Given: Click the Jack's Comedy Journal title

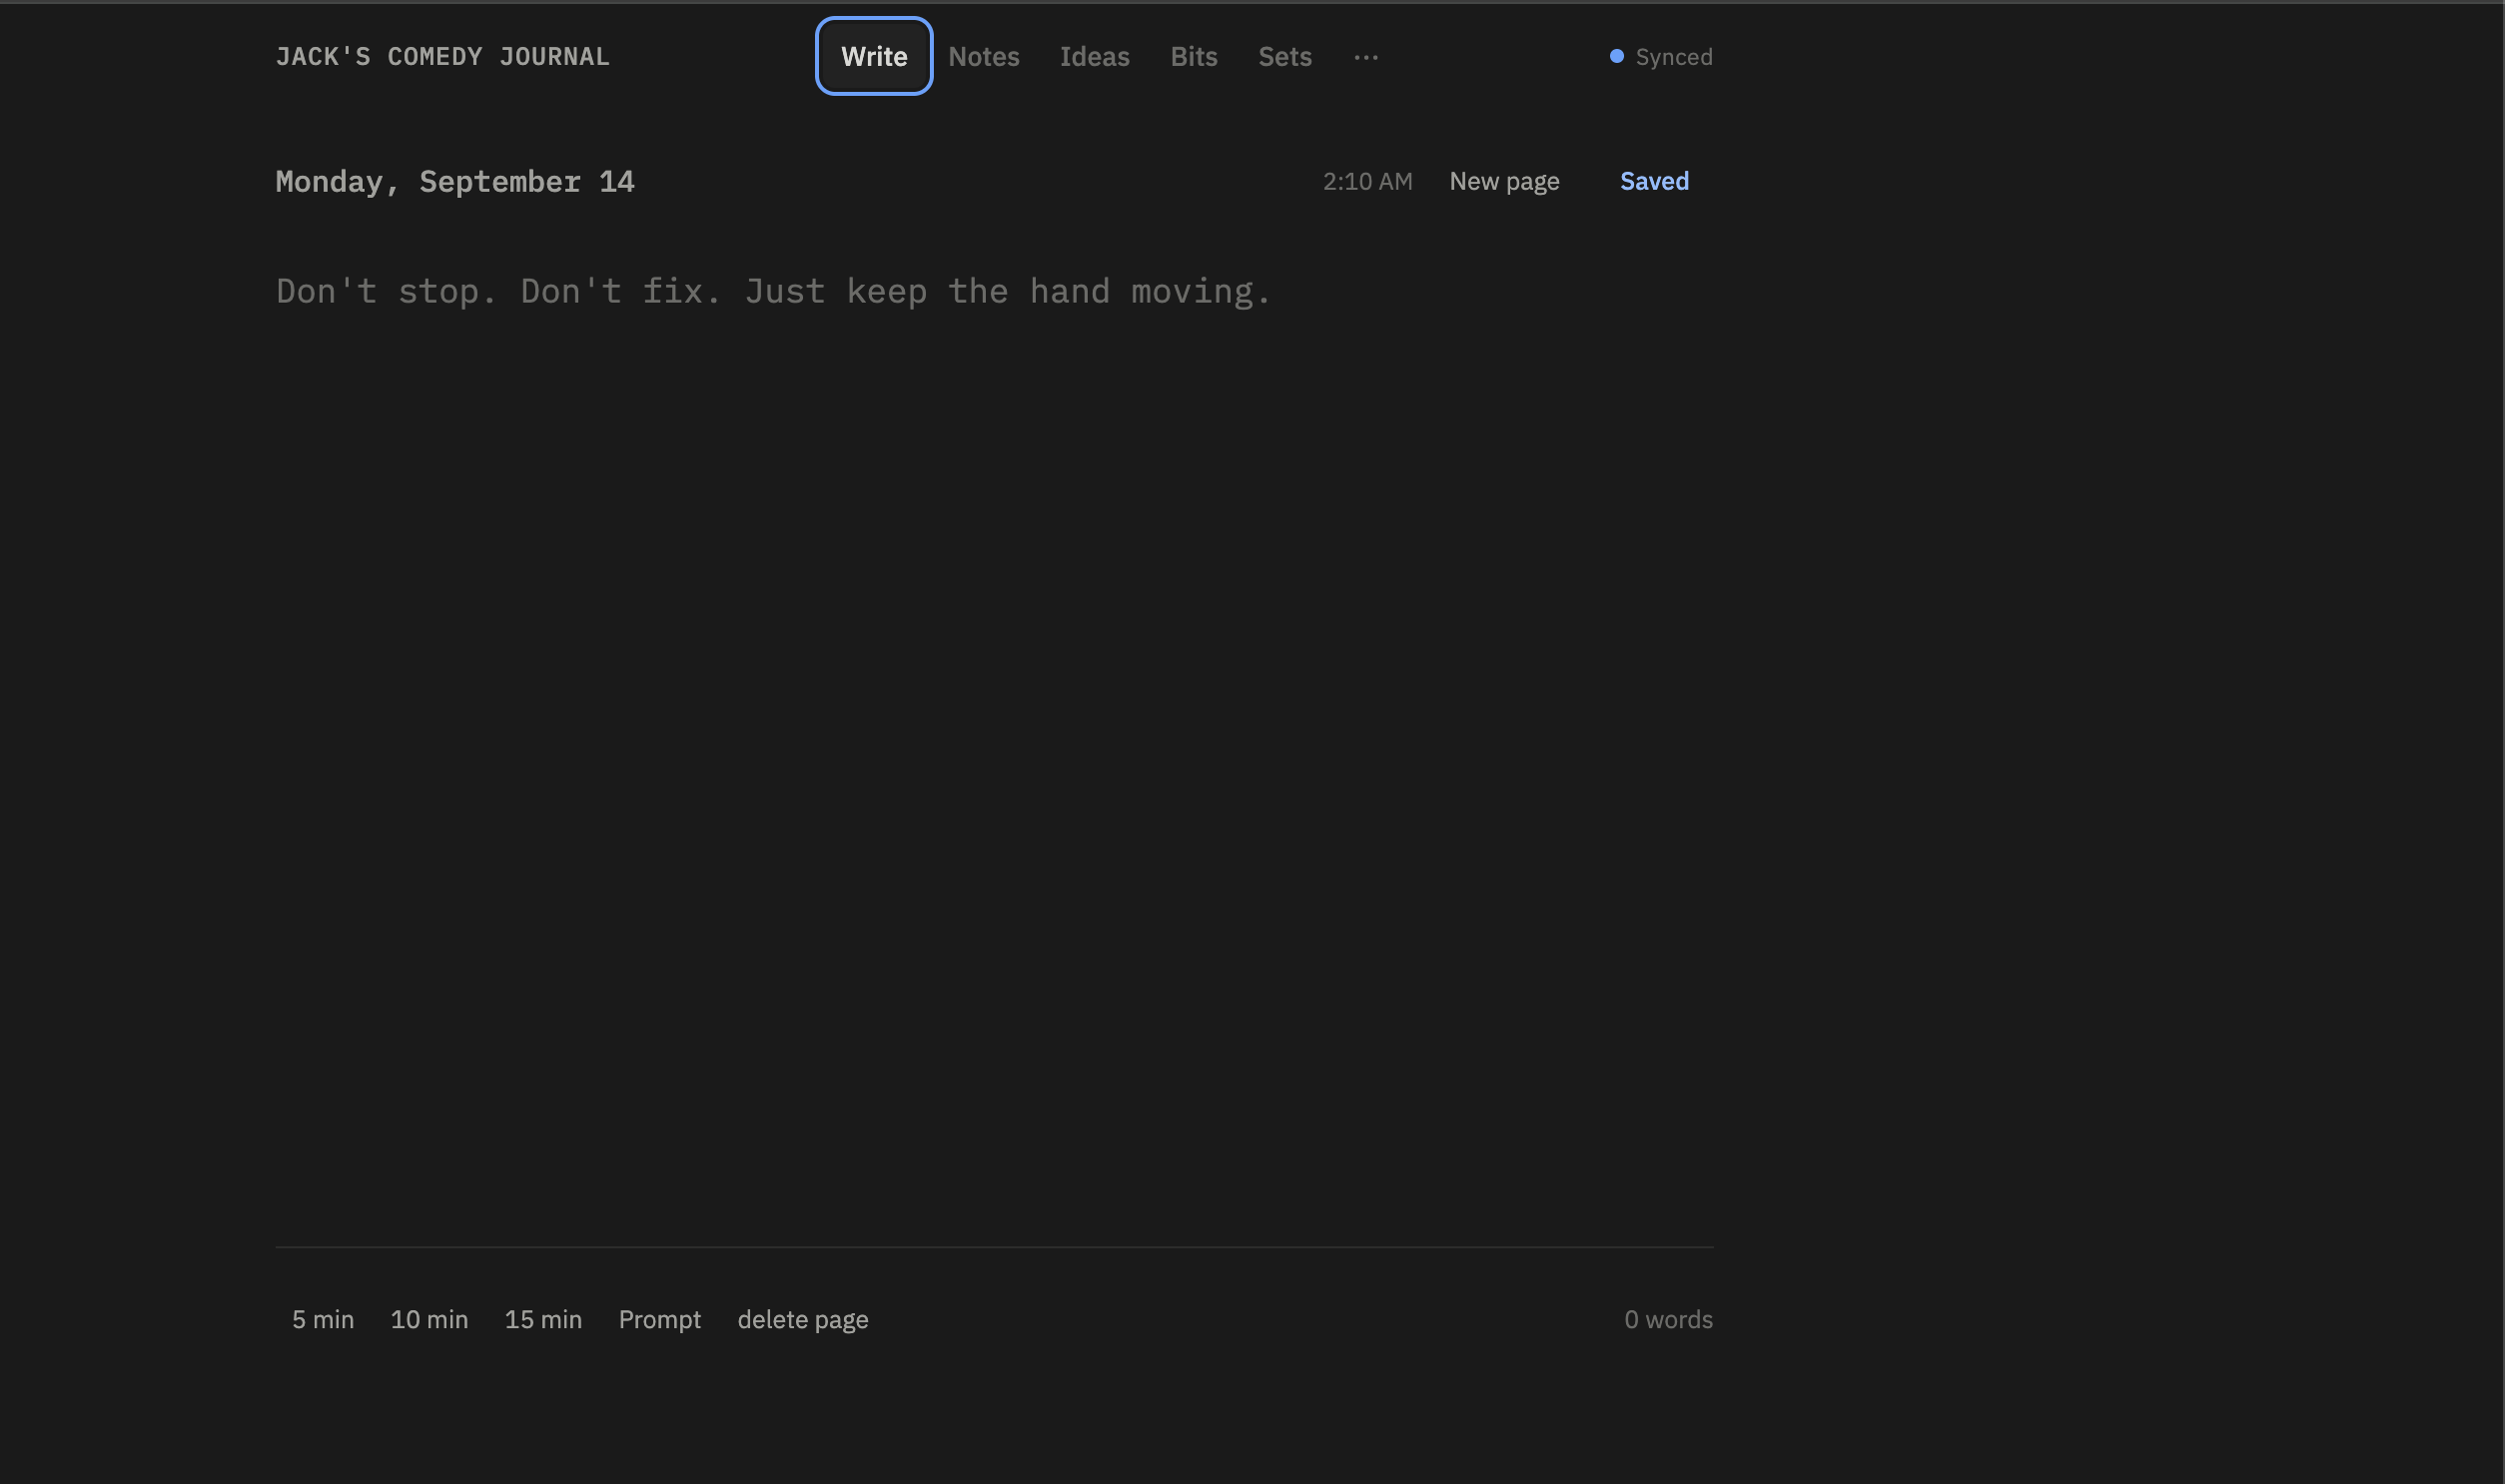Looking at the screenshot, I should [x=442, y=56].
